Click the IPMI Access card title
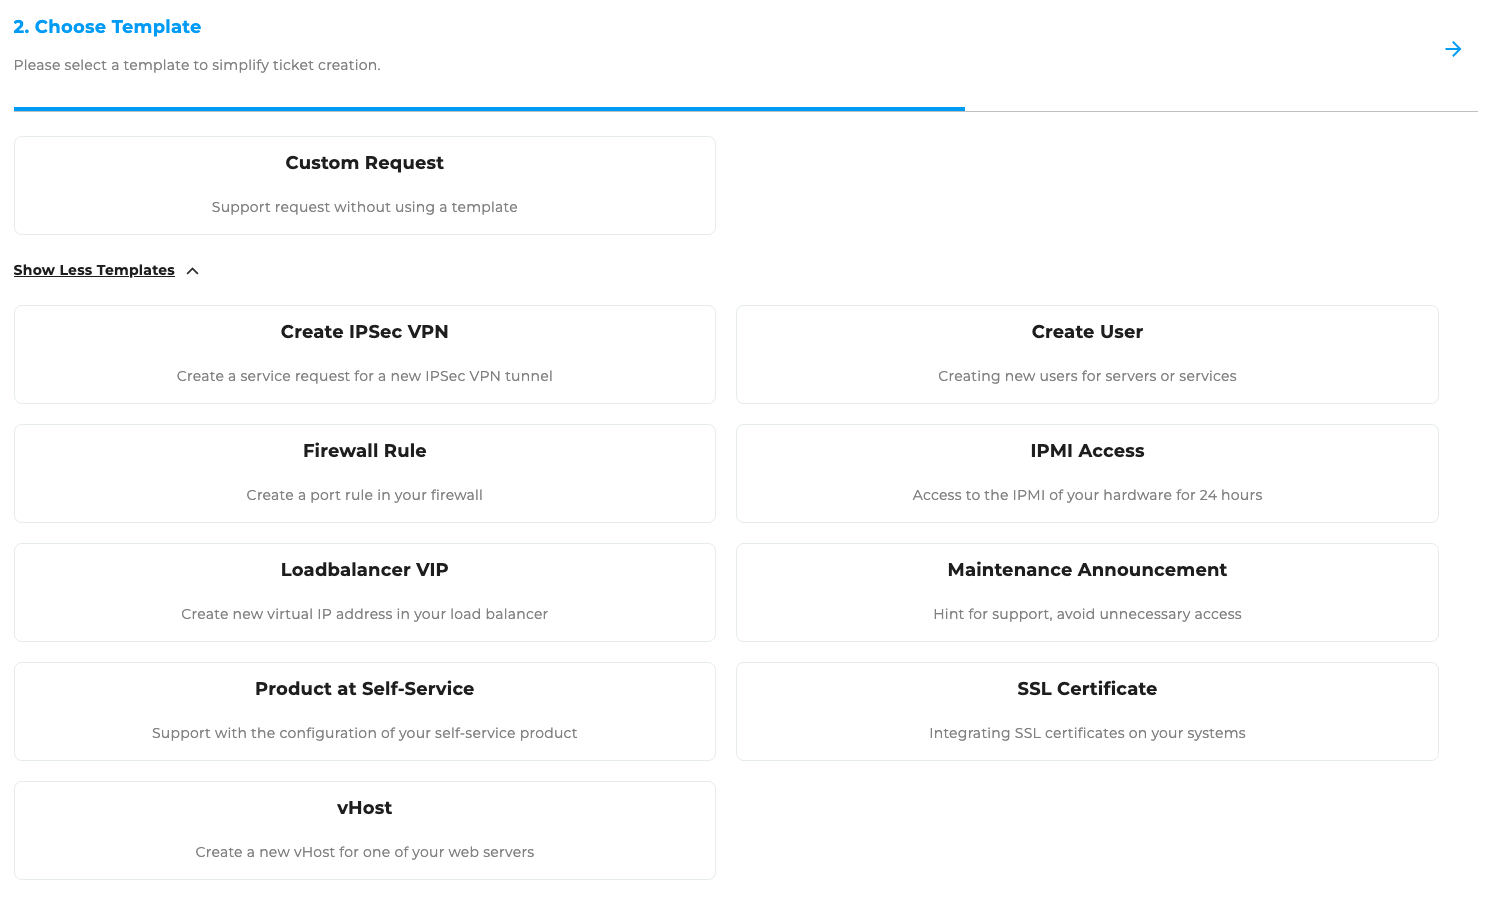This screenshot has width=1493, height=898. 1087,450
